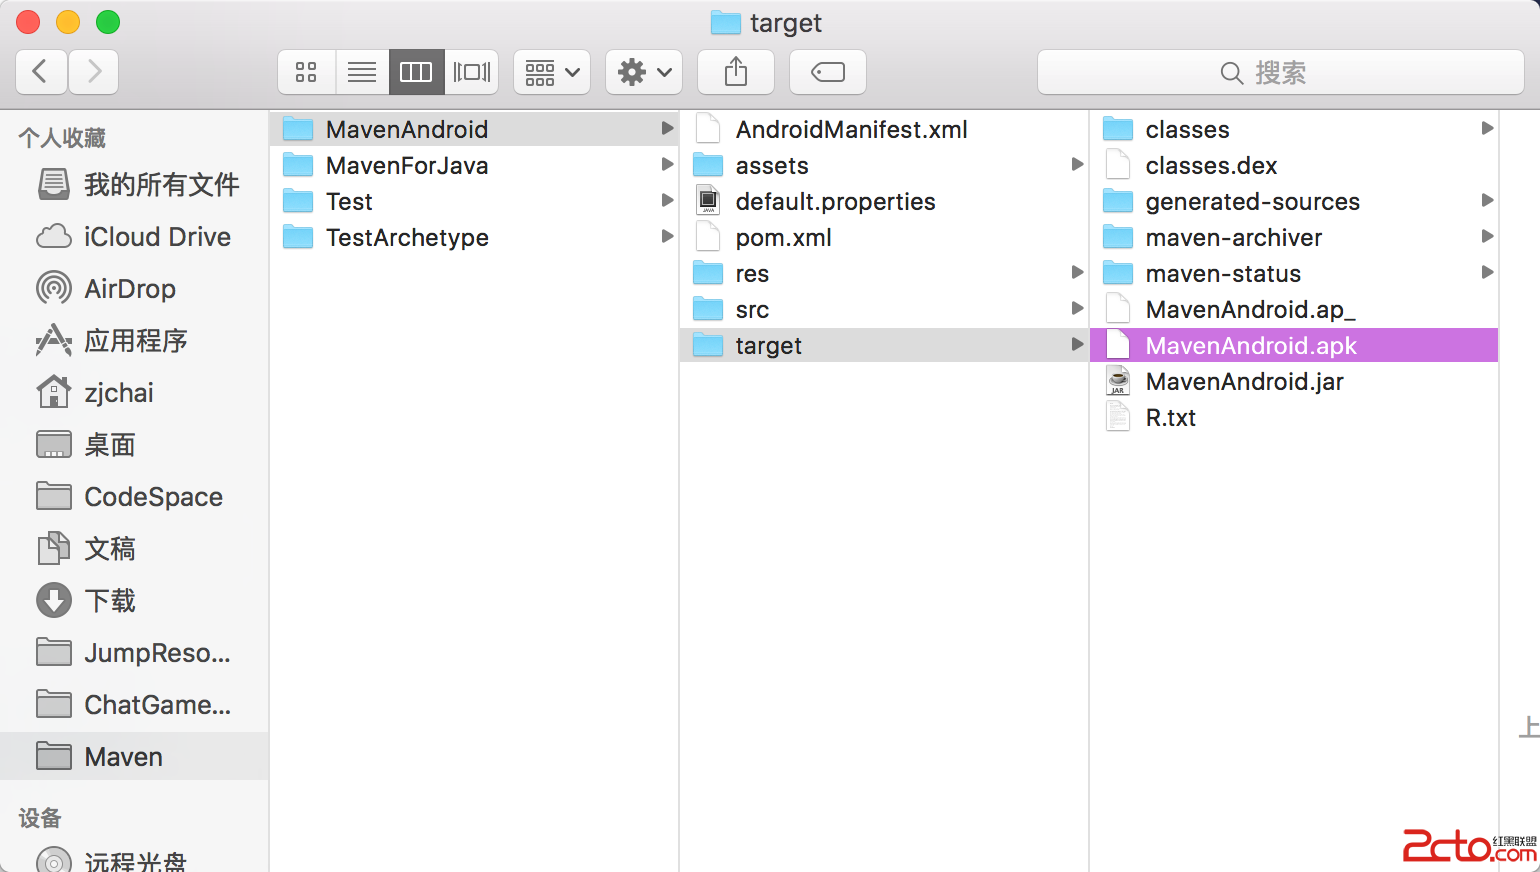Select the classes.dex file

point(1294,165)
